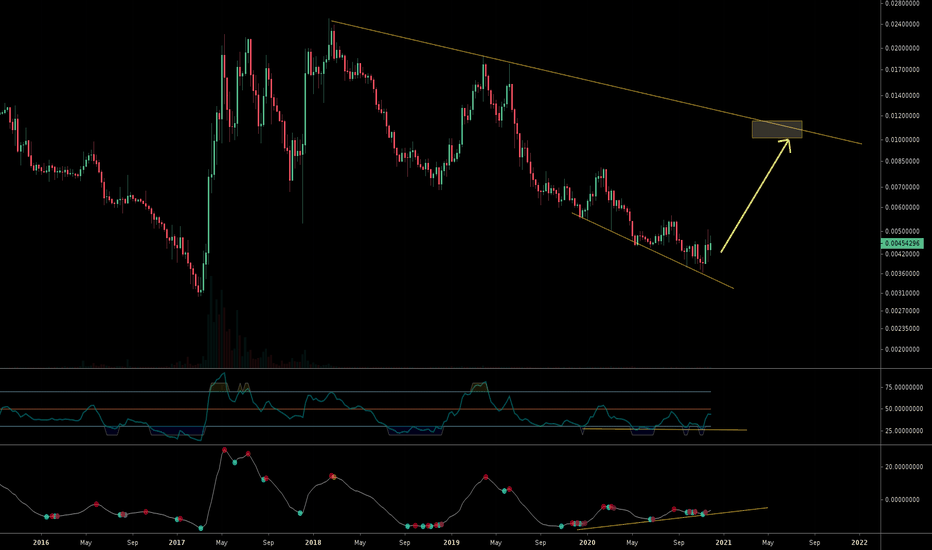This screenshot has width=932, height=550.
Task: Click the 0.00600000 price axis label
Action: click(902, 208)
